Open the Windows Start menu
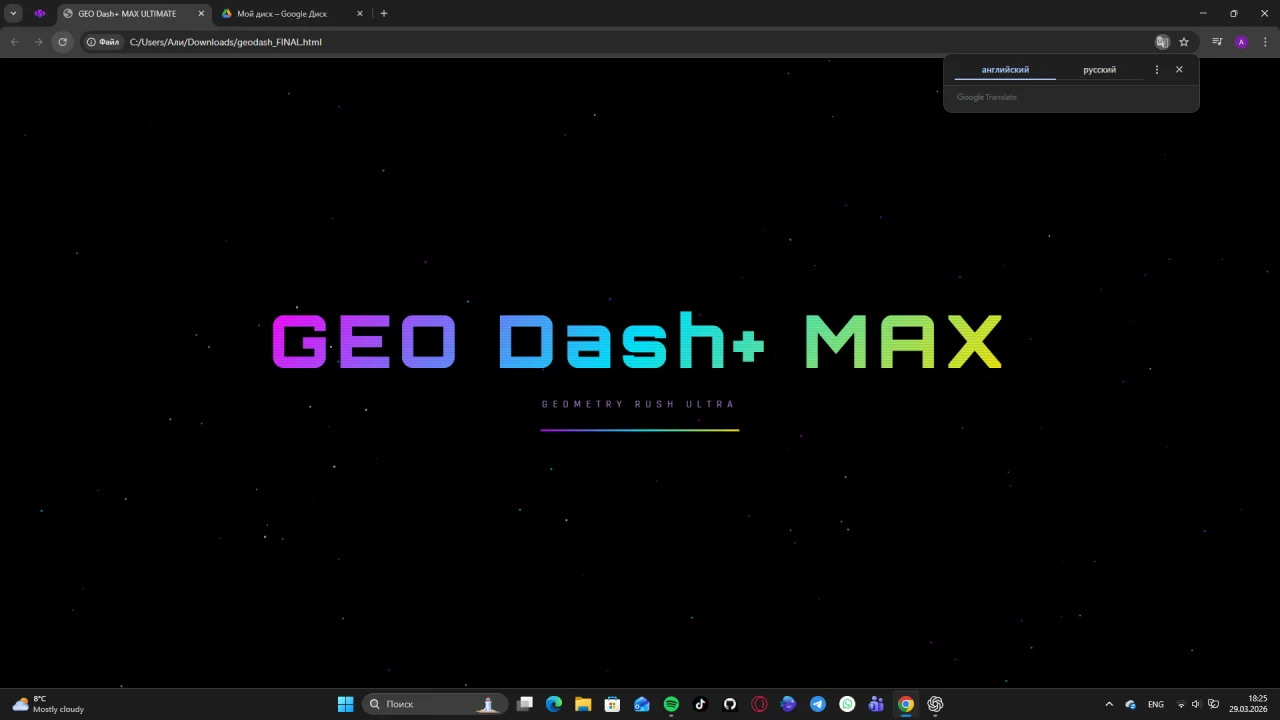The height and width of the screenshot is (720, 1280). [x=345, y=704]
